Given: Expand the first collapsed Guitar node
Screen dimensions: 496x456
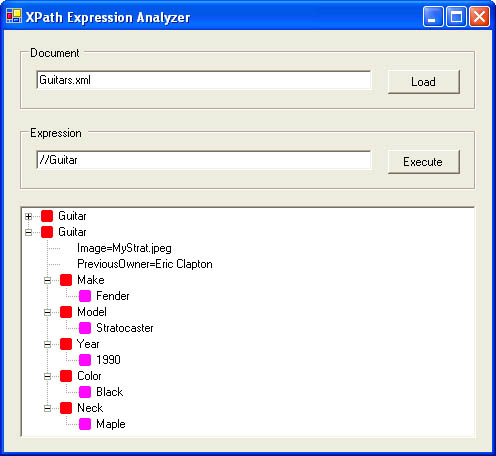Looking at the screenshot, I should click(x=28, y=217).
